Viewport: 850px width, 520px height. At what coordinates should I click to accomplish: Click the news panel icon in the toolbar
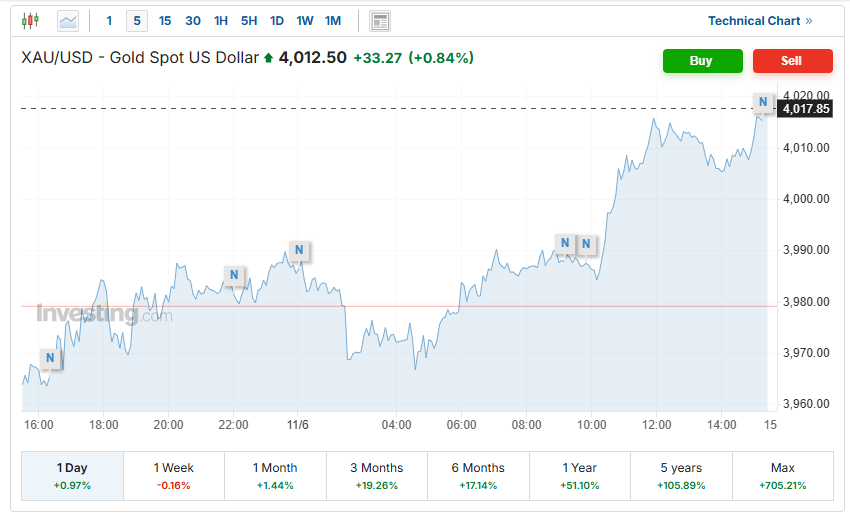point(379,21)
